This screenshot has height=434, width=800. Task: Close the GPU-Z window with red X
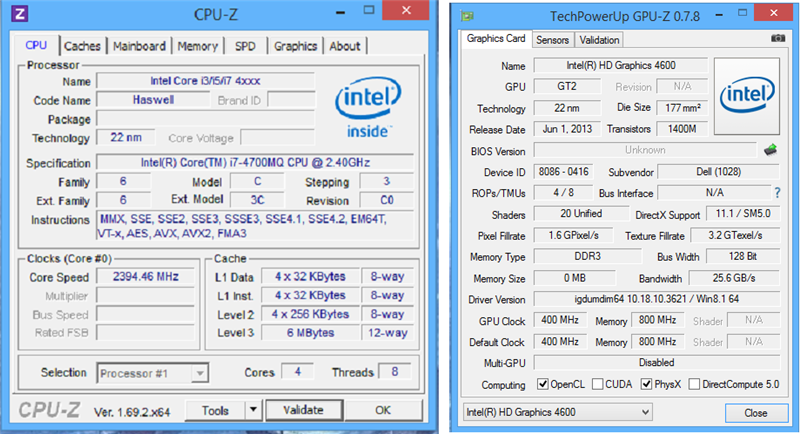(x=774, y=13)
